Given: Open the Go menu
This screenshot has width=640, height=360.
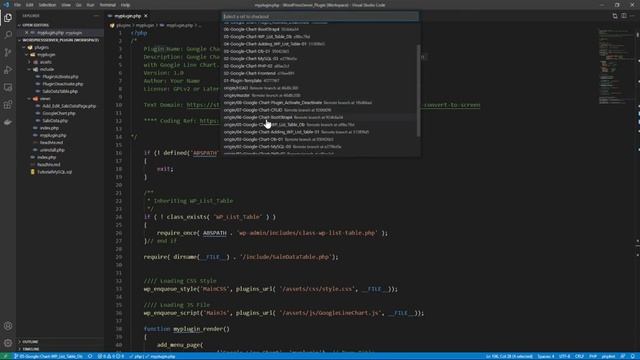Looking at the screenshot, I should pyautogui.click(x=78, y=5).
